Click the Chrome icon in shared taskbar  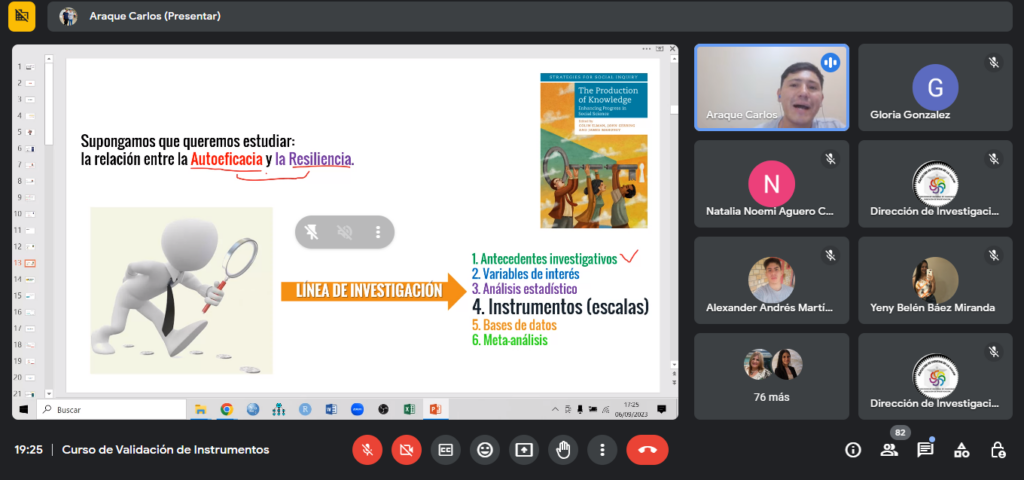pyautogui.click(x=227, y=410)
